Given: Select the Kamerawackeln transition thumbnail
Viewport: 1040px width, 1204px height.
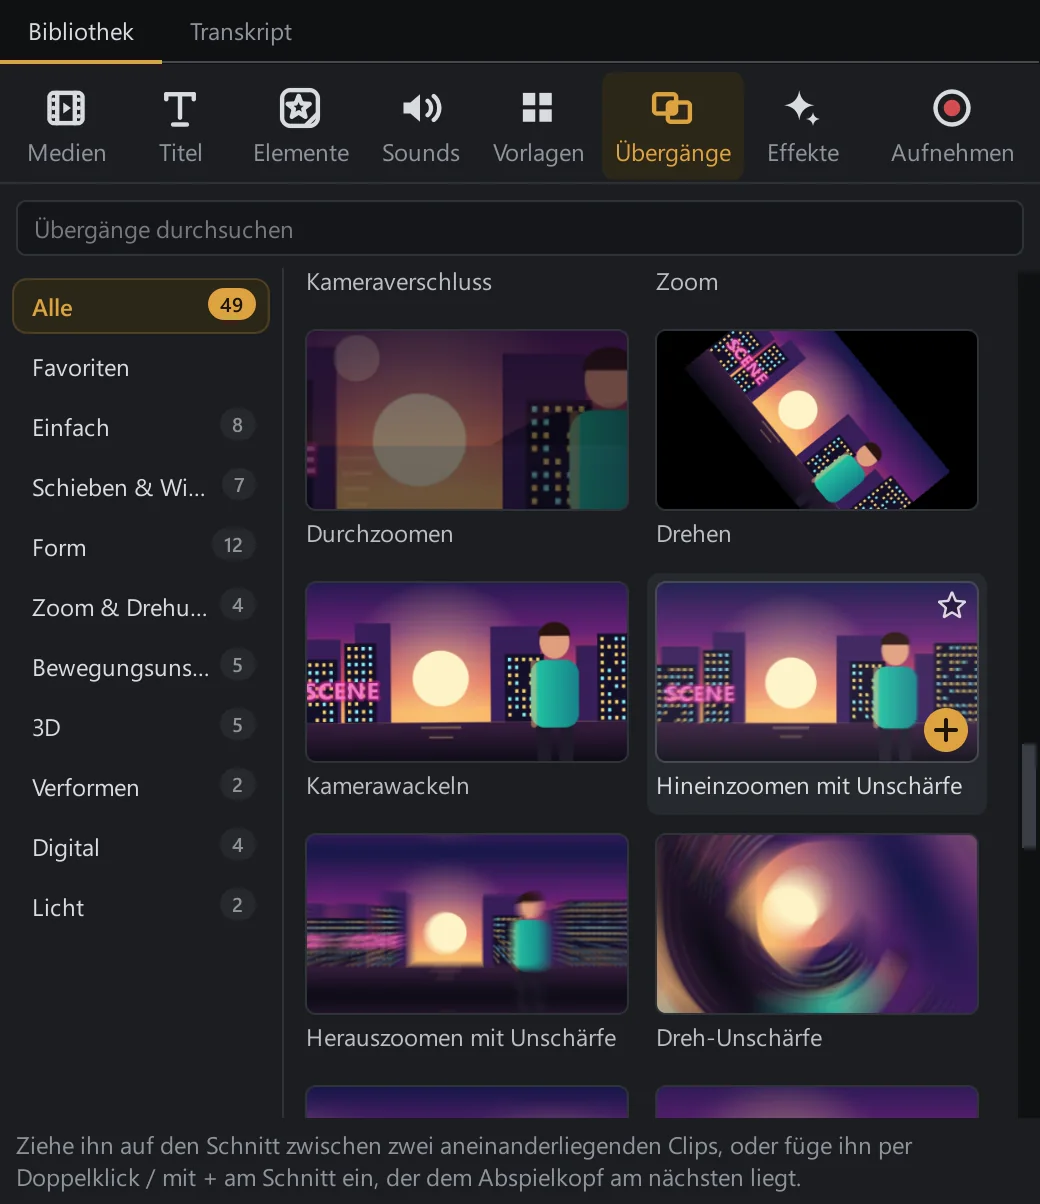Looking at the screenshot, I should tap(467, 672).
